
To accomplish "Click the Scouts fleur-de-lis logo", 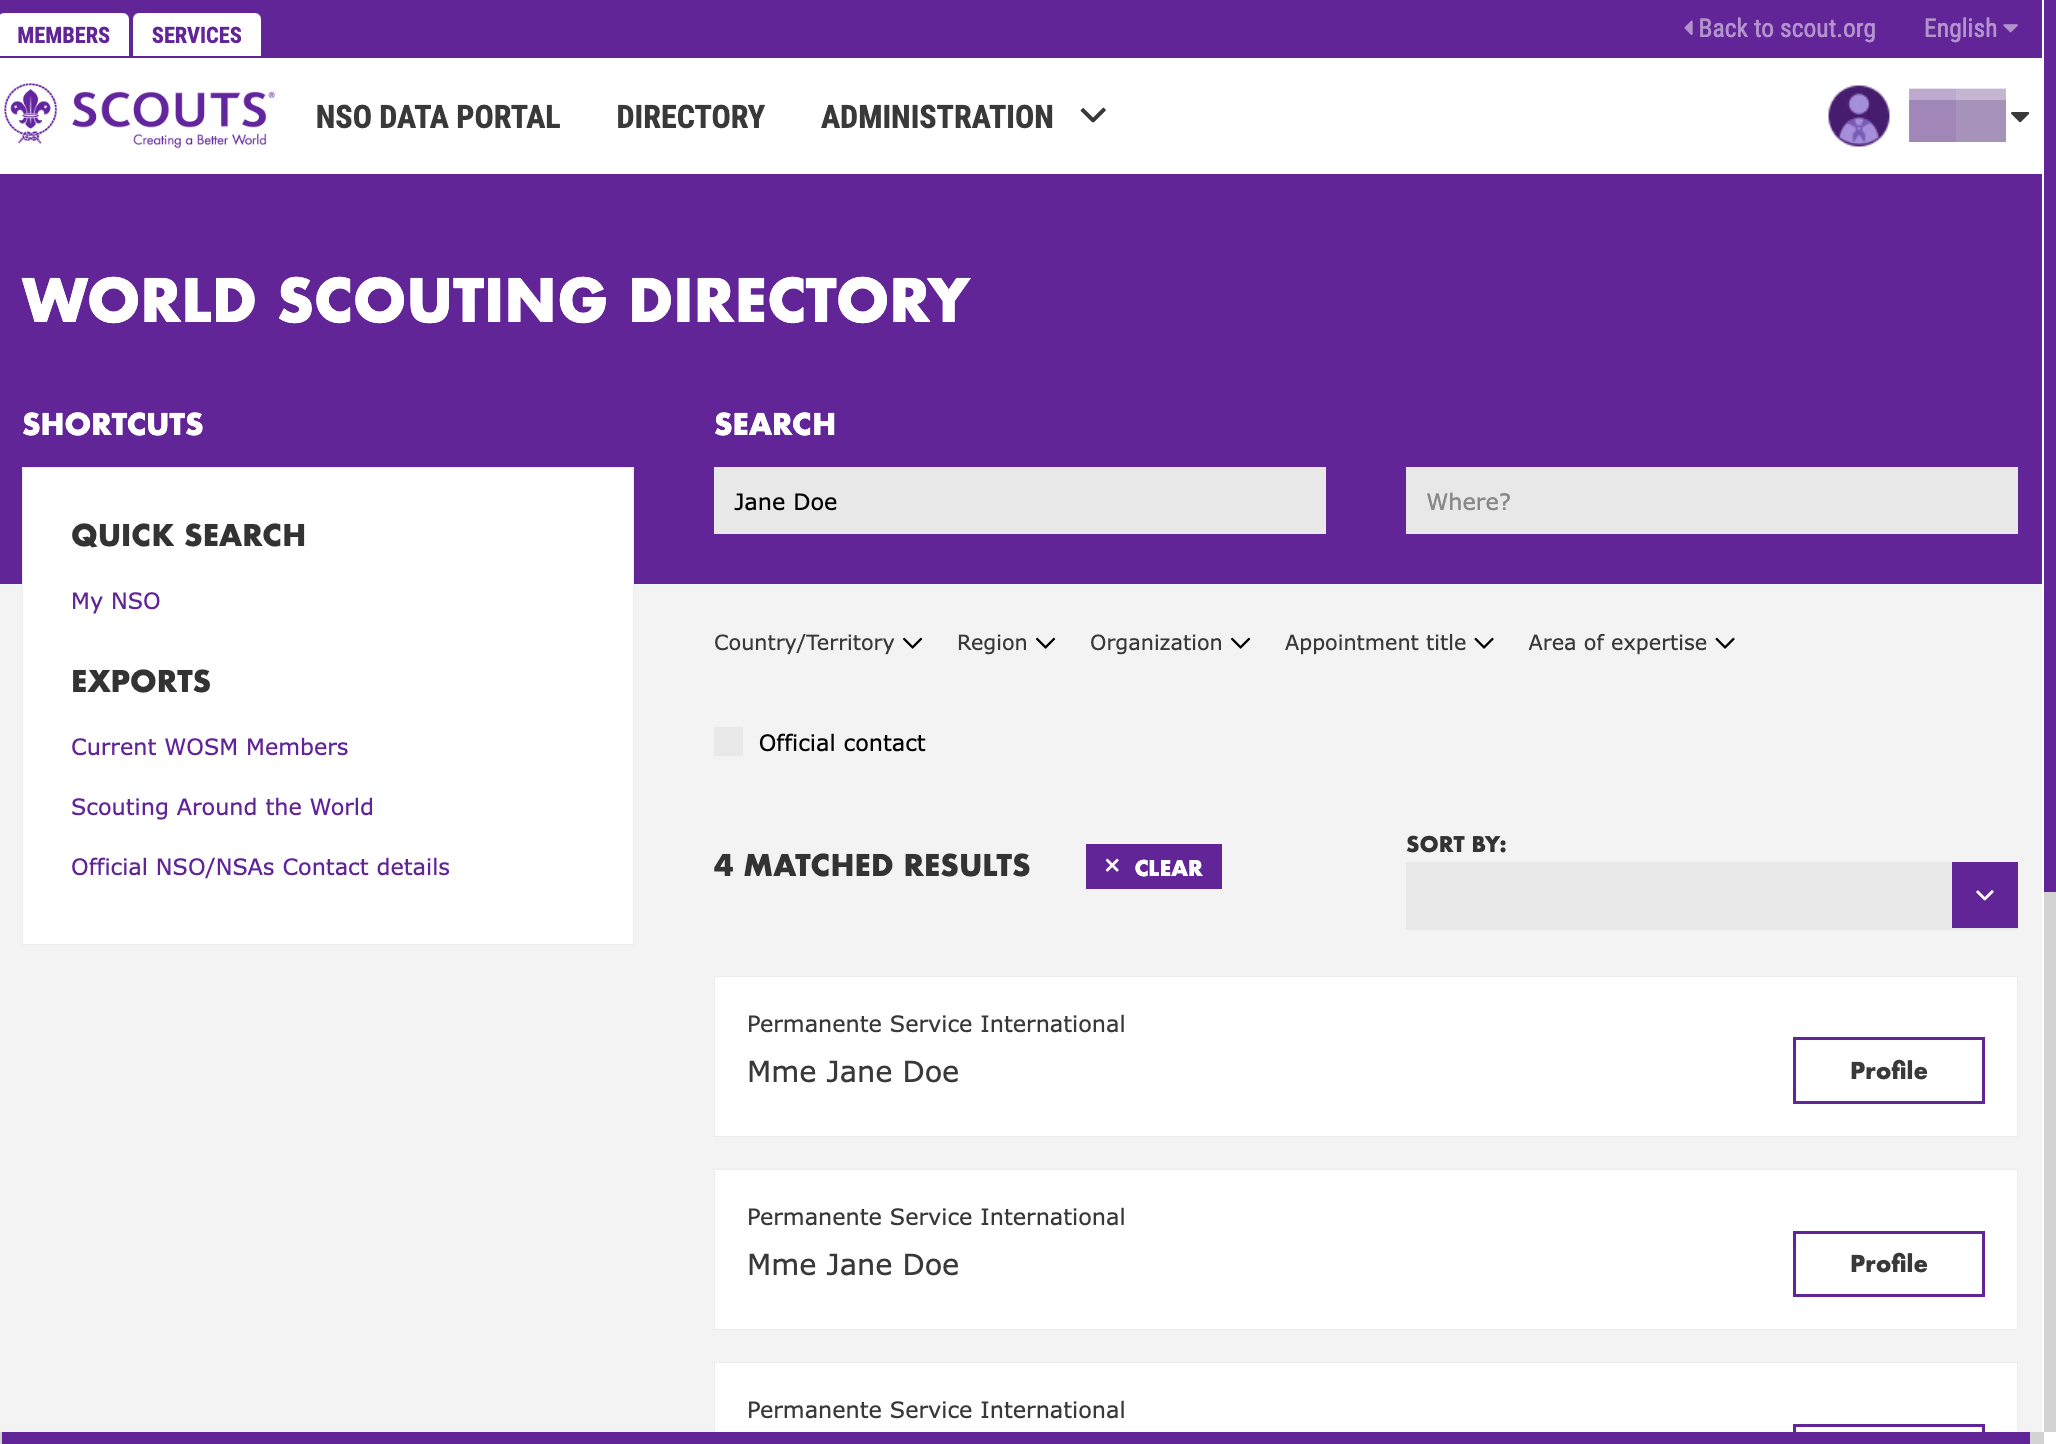I will [139, 115].
